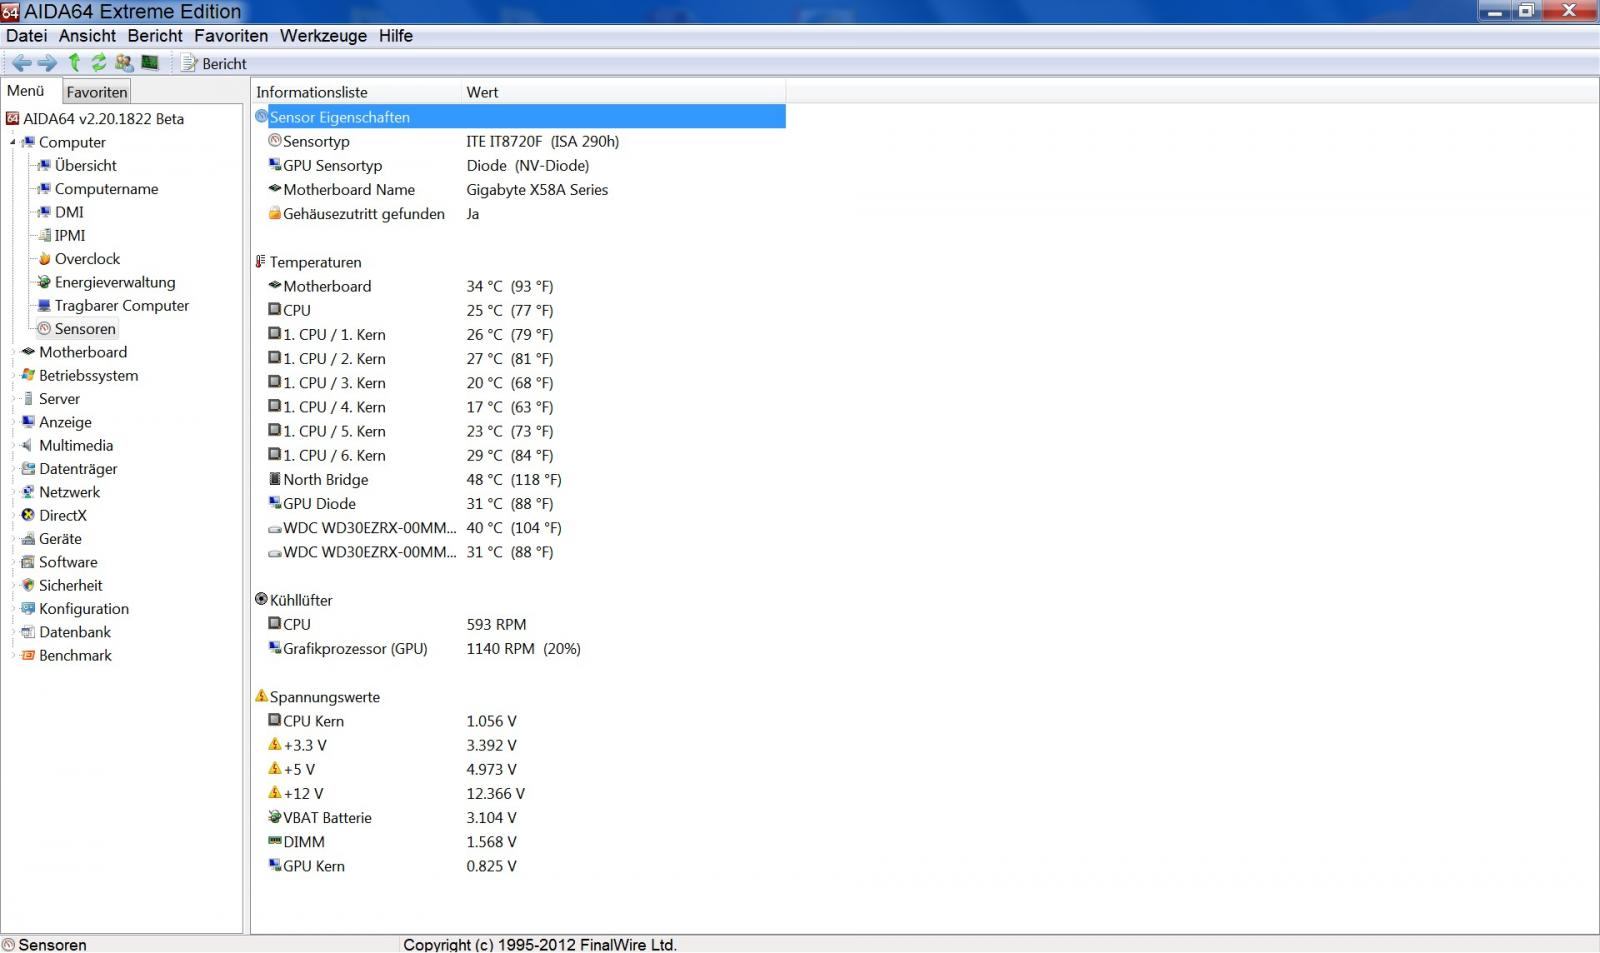Click the Energieverwaltung icon in tree
The width and height of the screenshot is (1600, 953).
pyautogui.click(x=44, y=282)
